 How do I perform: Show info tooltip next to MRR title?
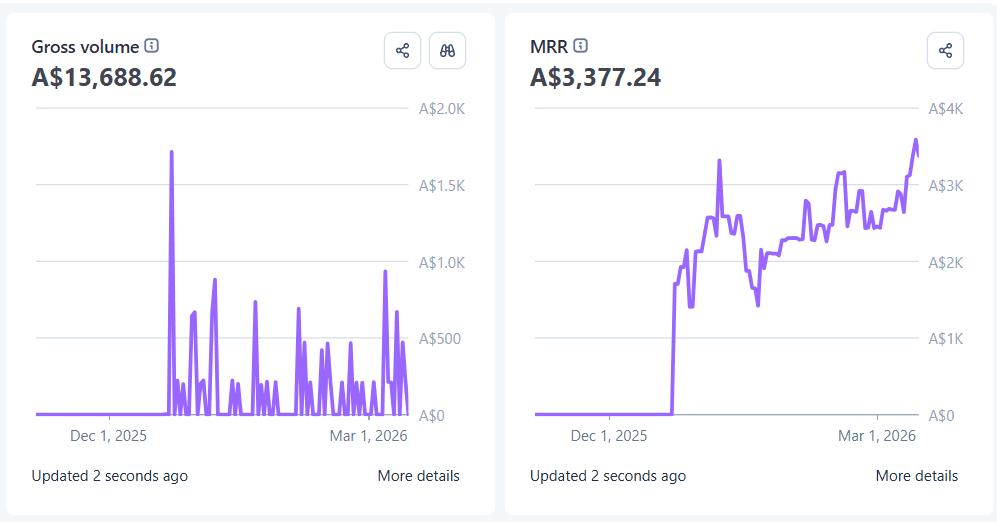click(x=581, y=46)
